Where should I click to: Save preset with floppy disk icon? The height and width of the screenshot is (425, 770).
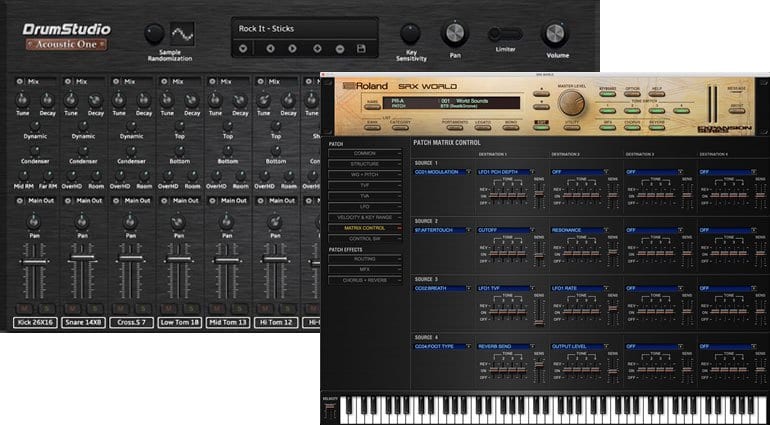coord(361,49)
